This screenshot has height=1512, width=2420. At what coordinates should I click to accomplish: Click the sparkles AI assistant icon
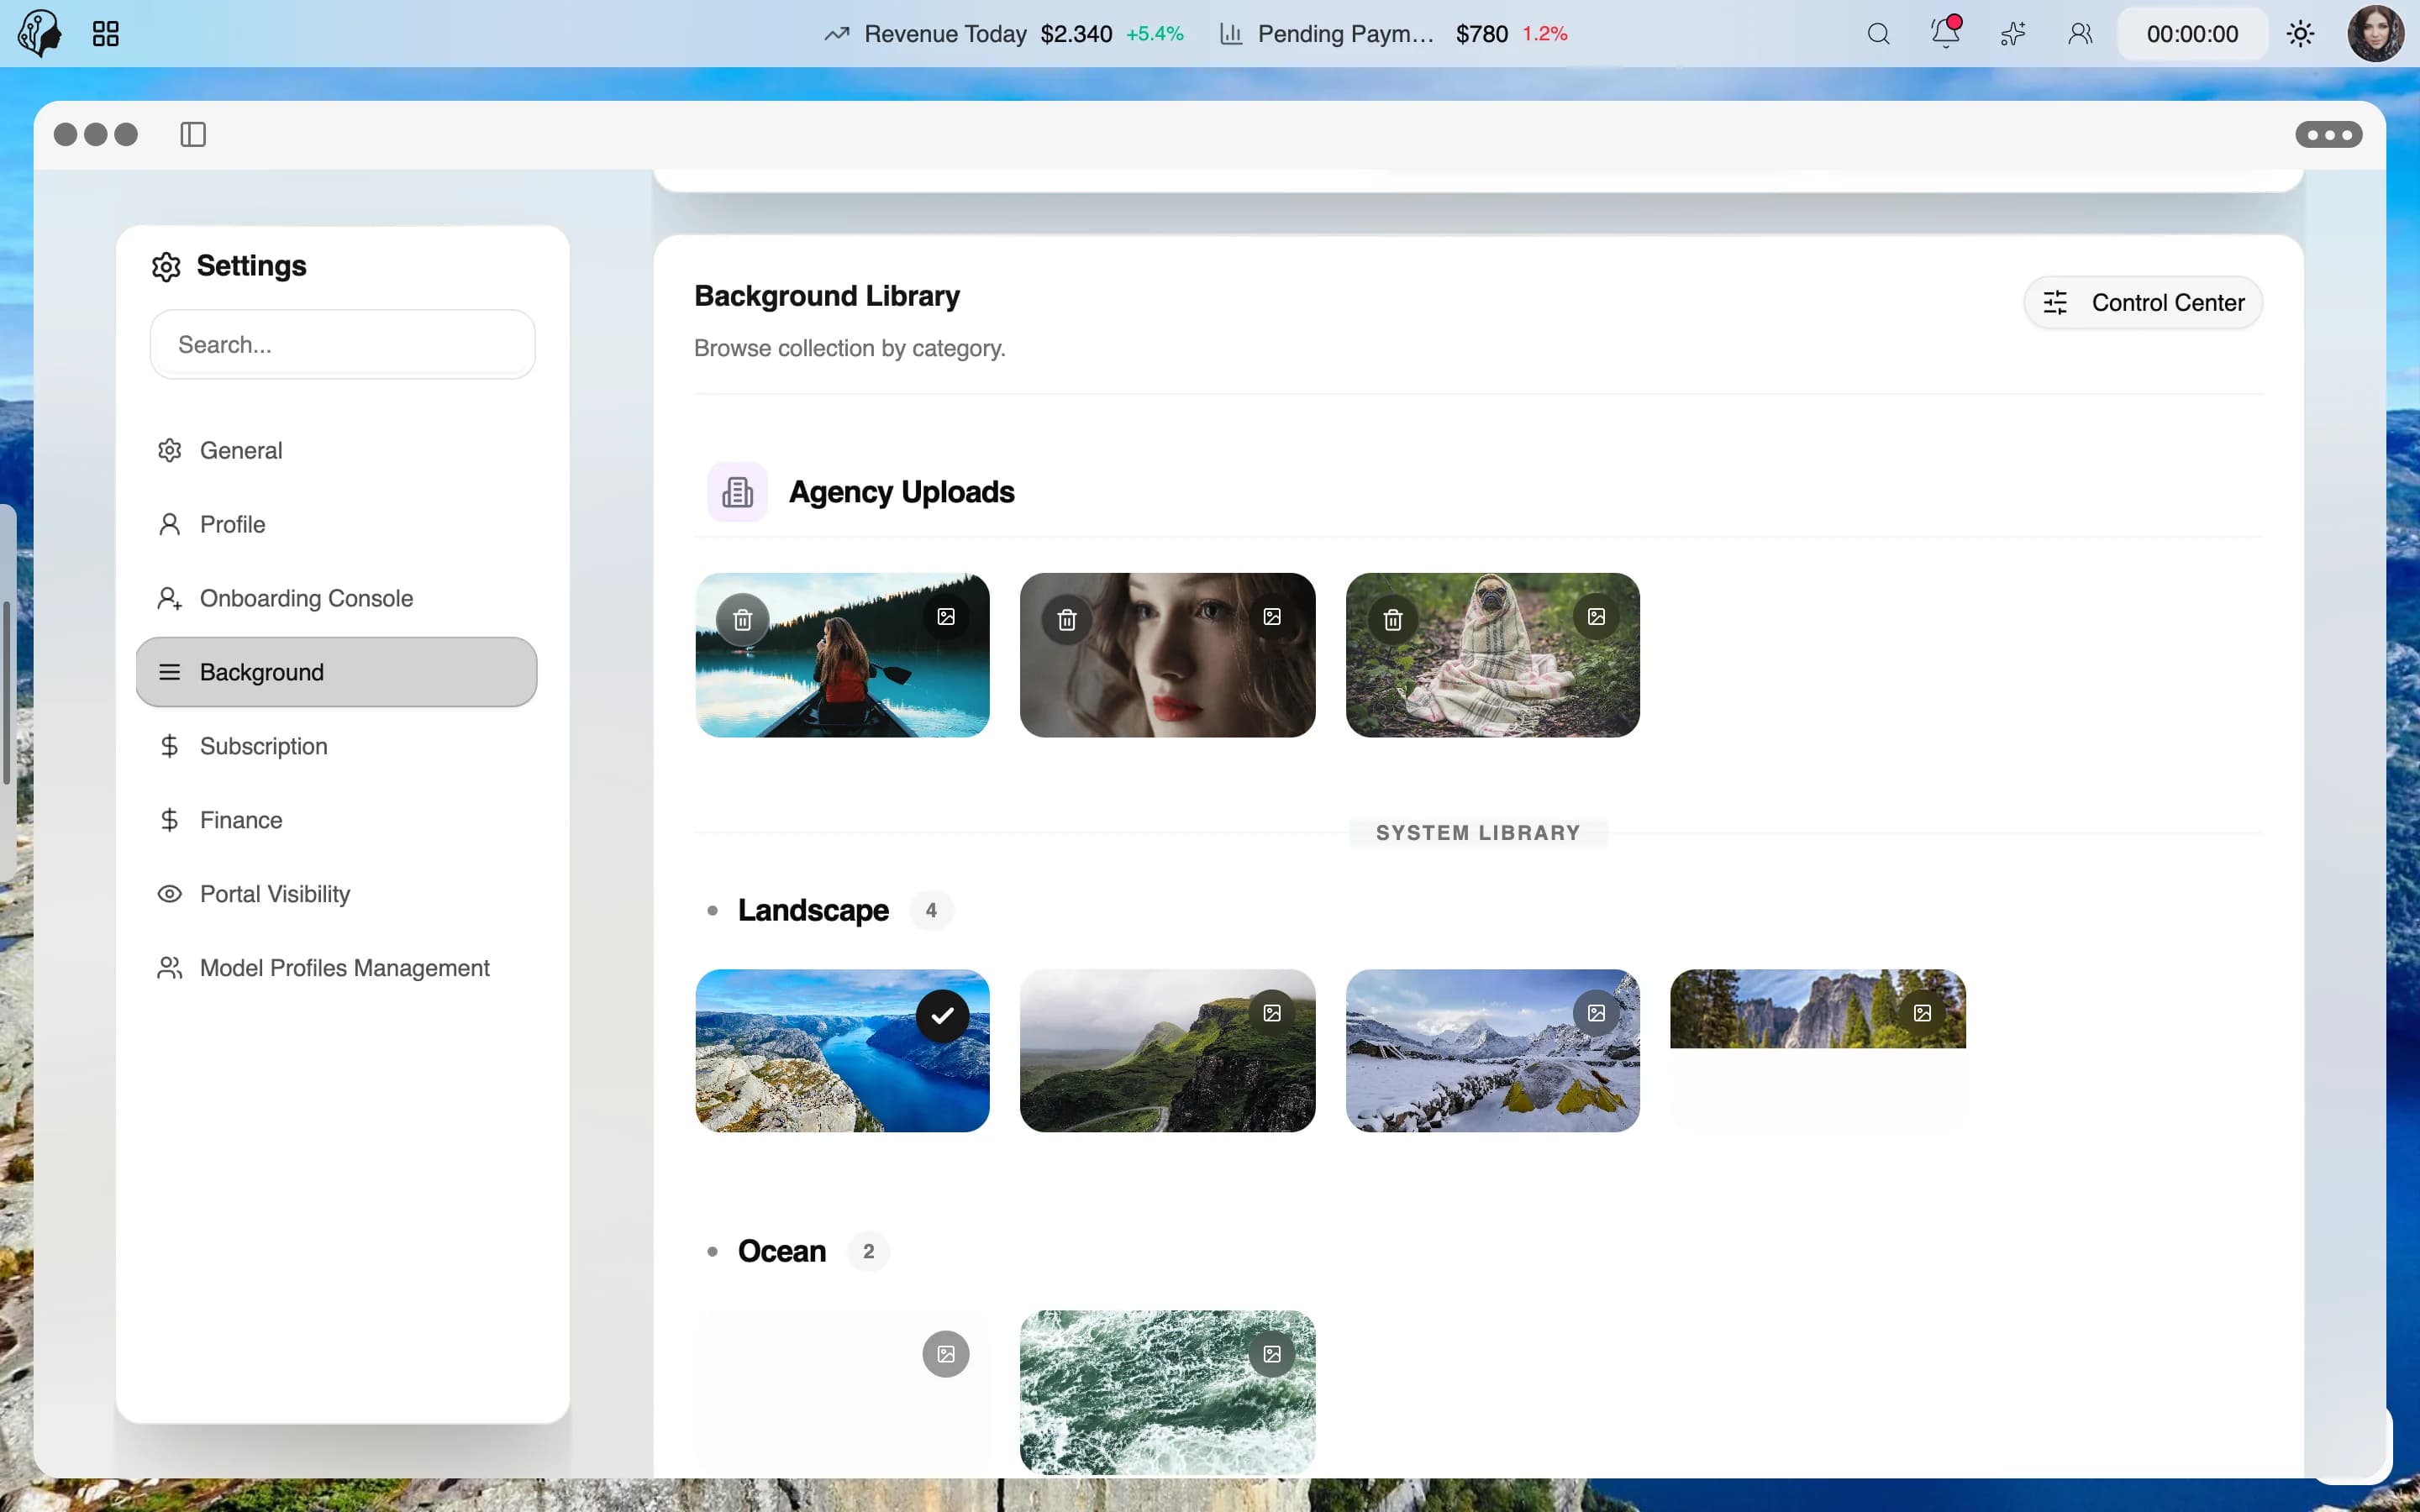pyautogui.click(x=2012, y=34)
